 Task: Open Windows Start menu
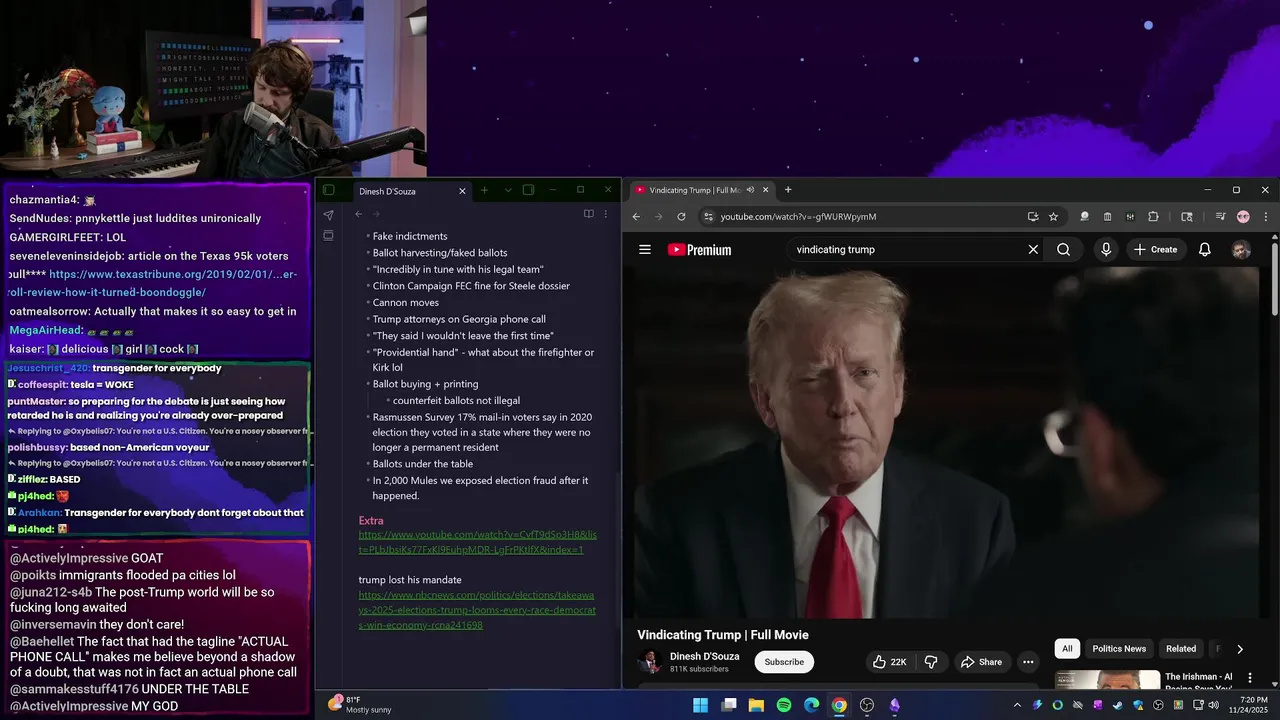click(701, 705)
